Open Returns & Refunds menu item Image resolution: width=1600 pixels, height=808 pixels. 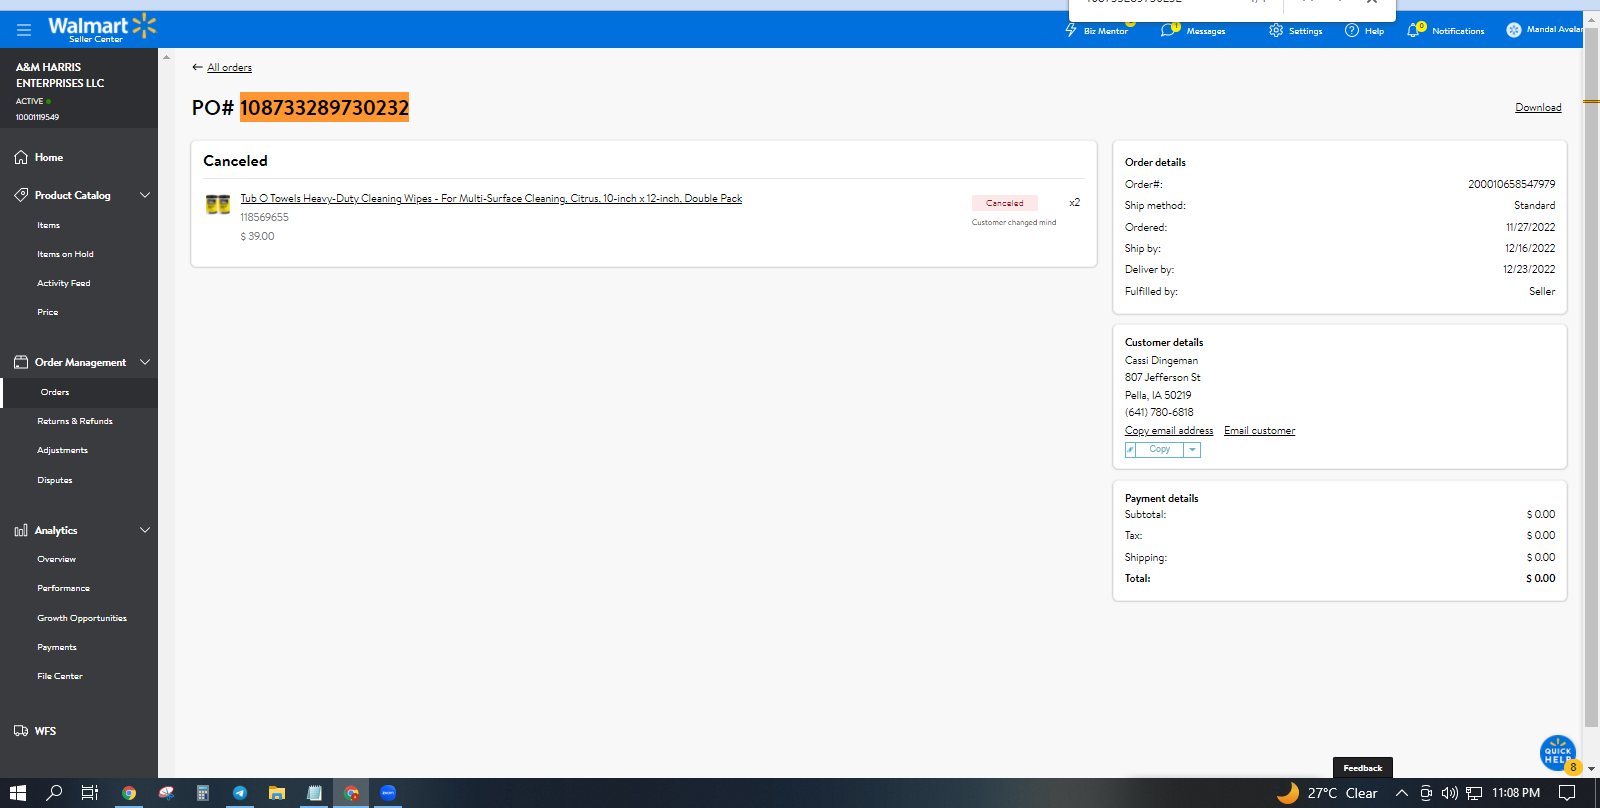75,421
